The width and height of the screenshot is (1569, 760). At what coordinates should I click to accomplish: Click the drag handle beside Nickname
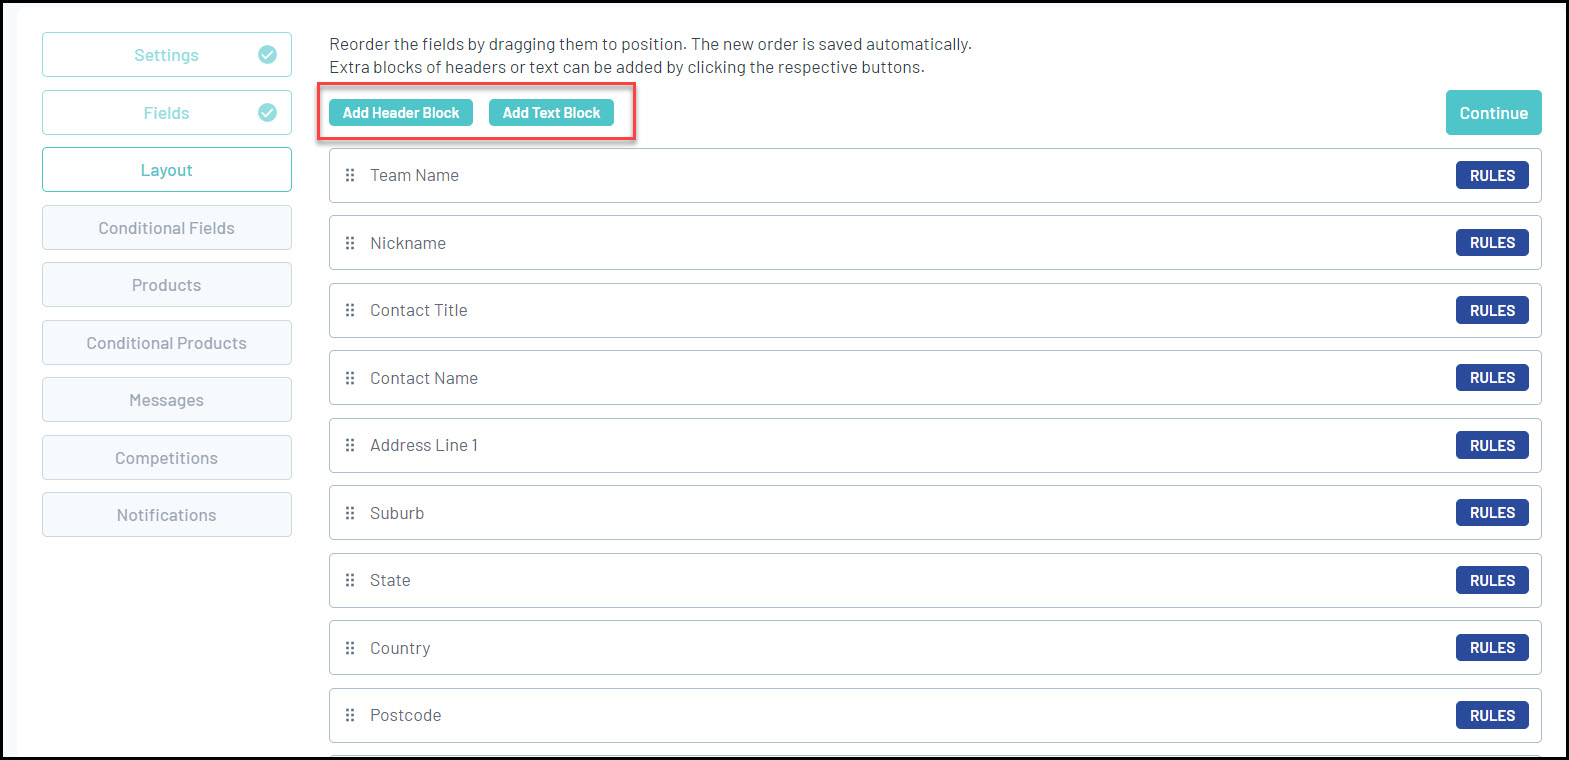pyautogui.click(x=350, y=243)
